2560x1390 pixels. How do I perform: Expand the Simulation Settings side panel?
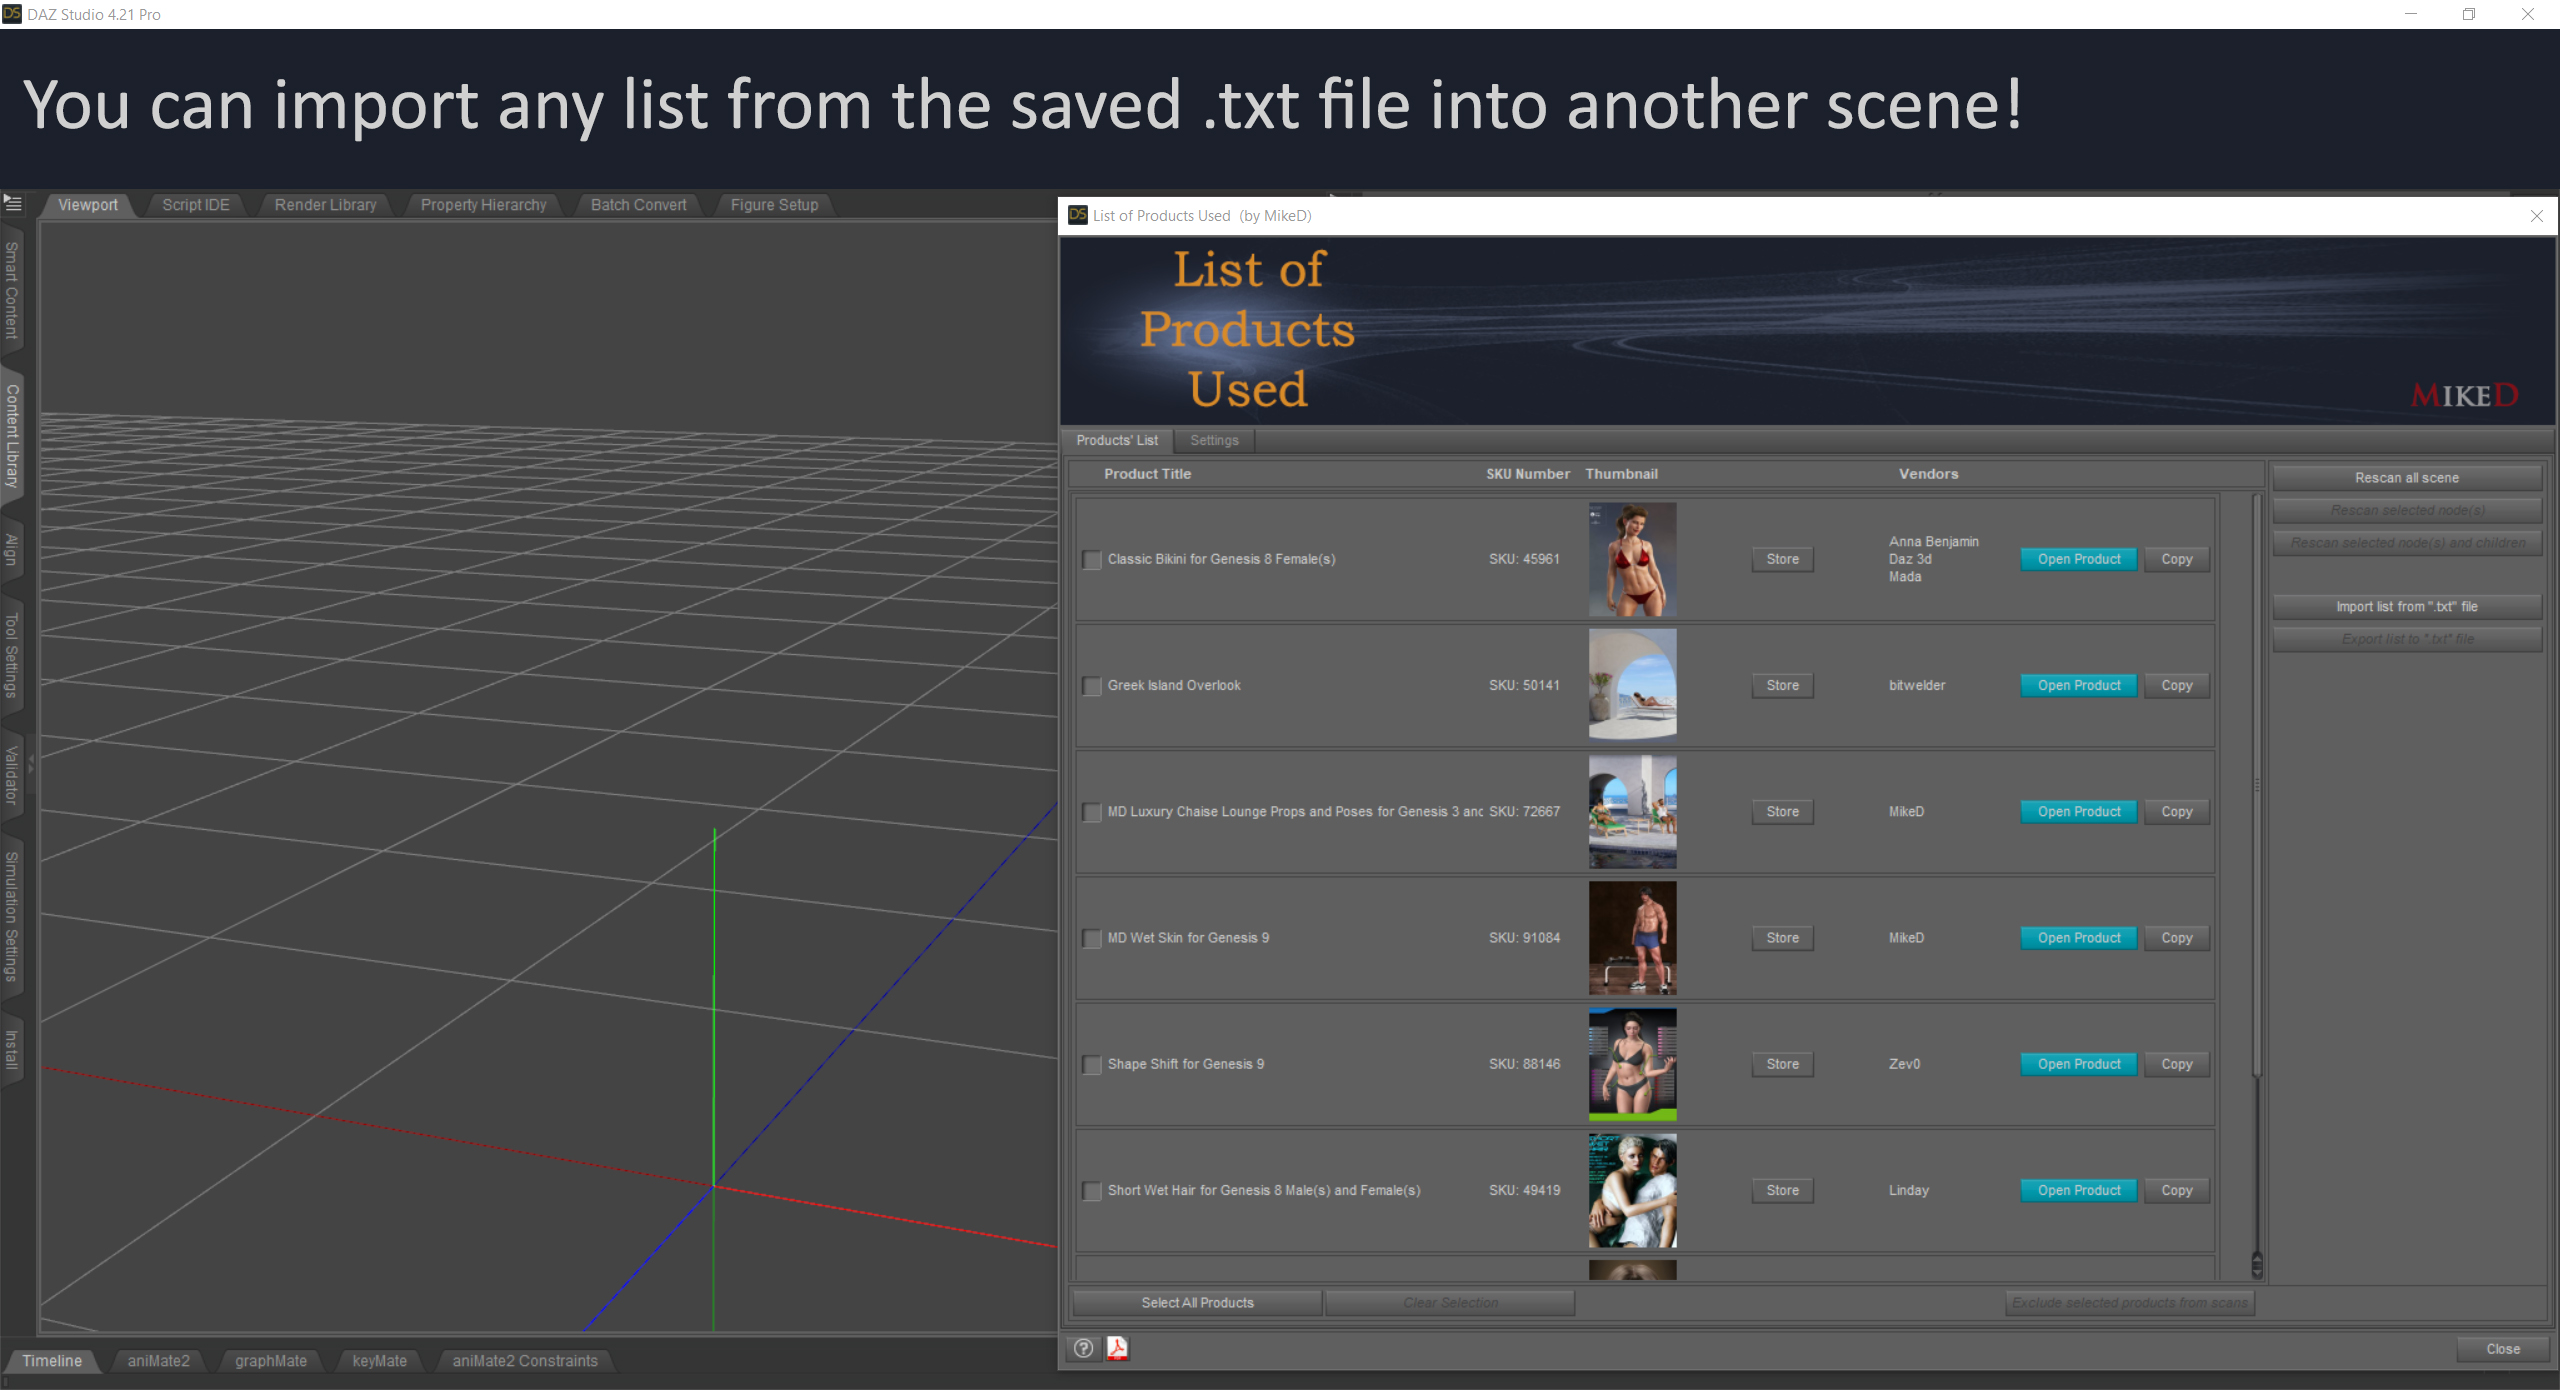tap(12, 916)
